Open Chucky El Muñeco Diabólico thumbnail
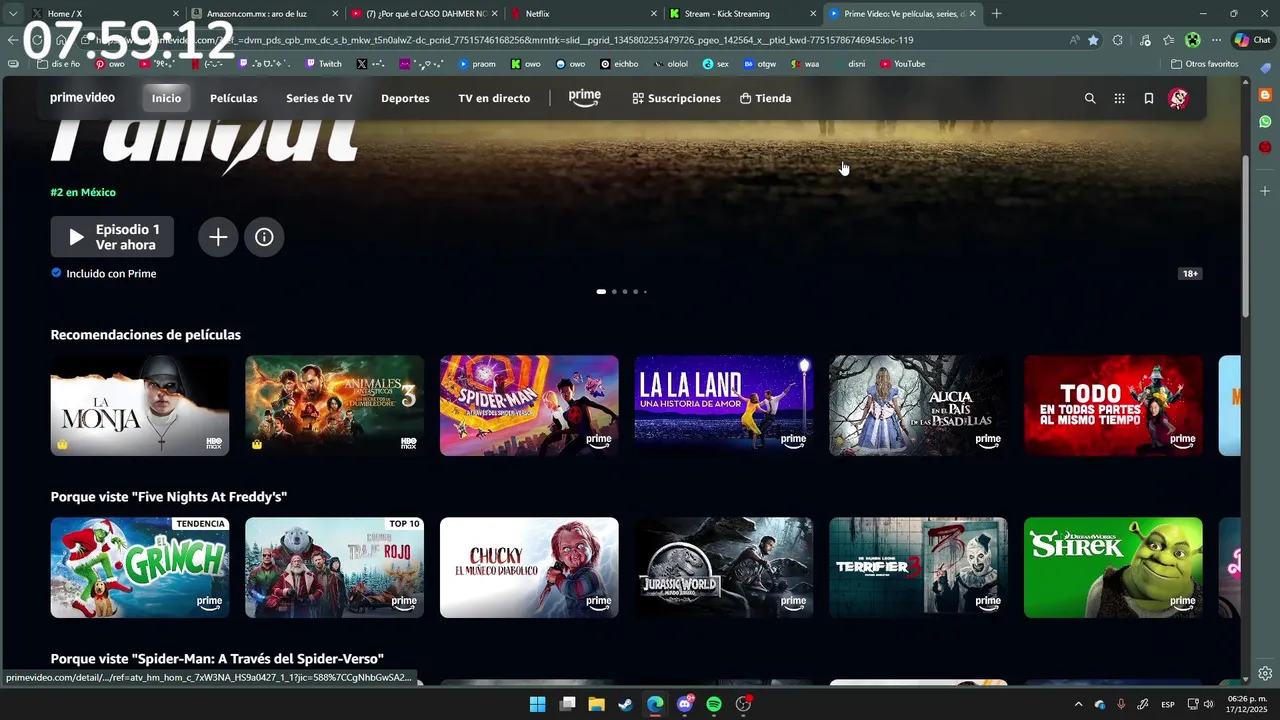The height and width of the screenshot is (720, 1280). (529, 568)
